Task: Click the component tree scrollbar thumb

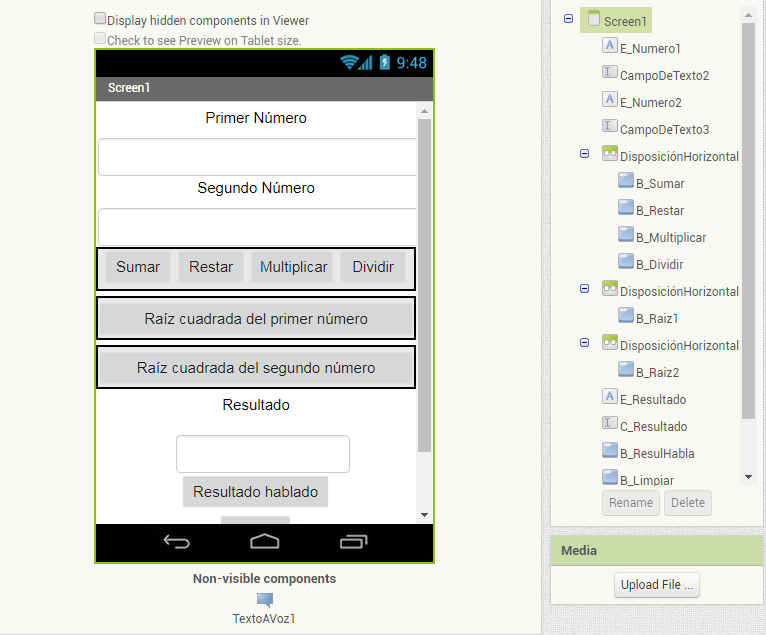Action: (x=748, y=221)
